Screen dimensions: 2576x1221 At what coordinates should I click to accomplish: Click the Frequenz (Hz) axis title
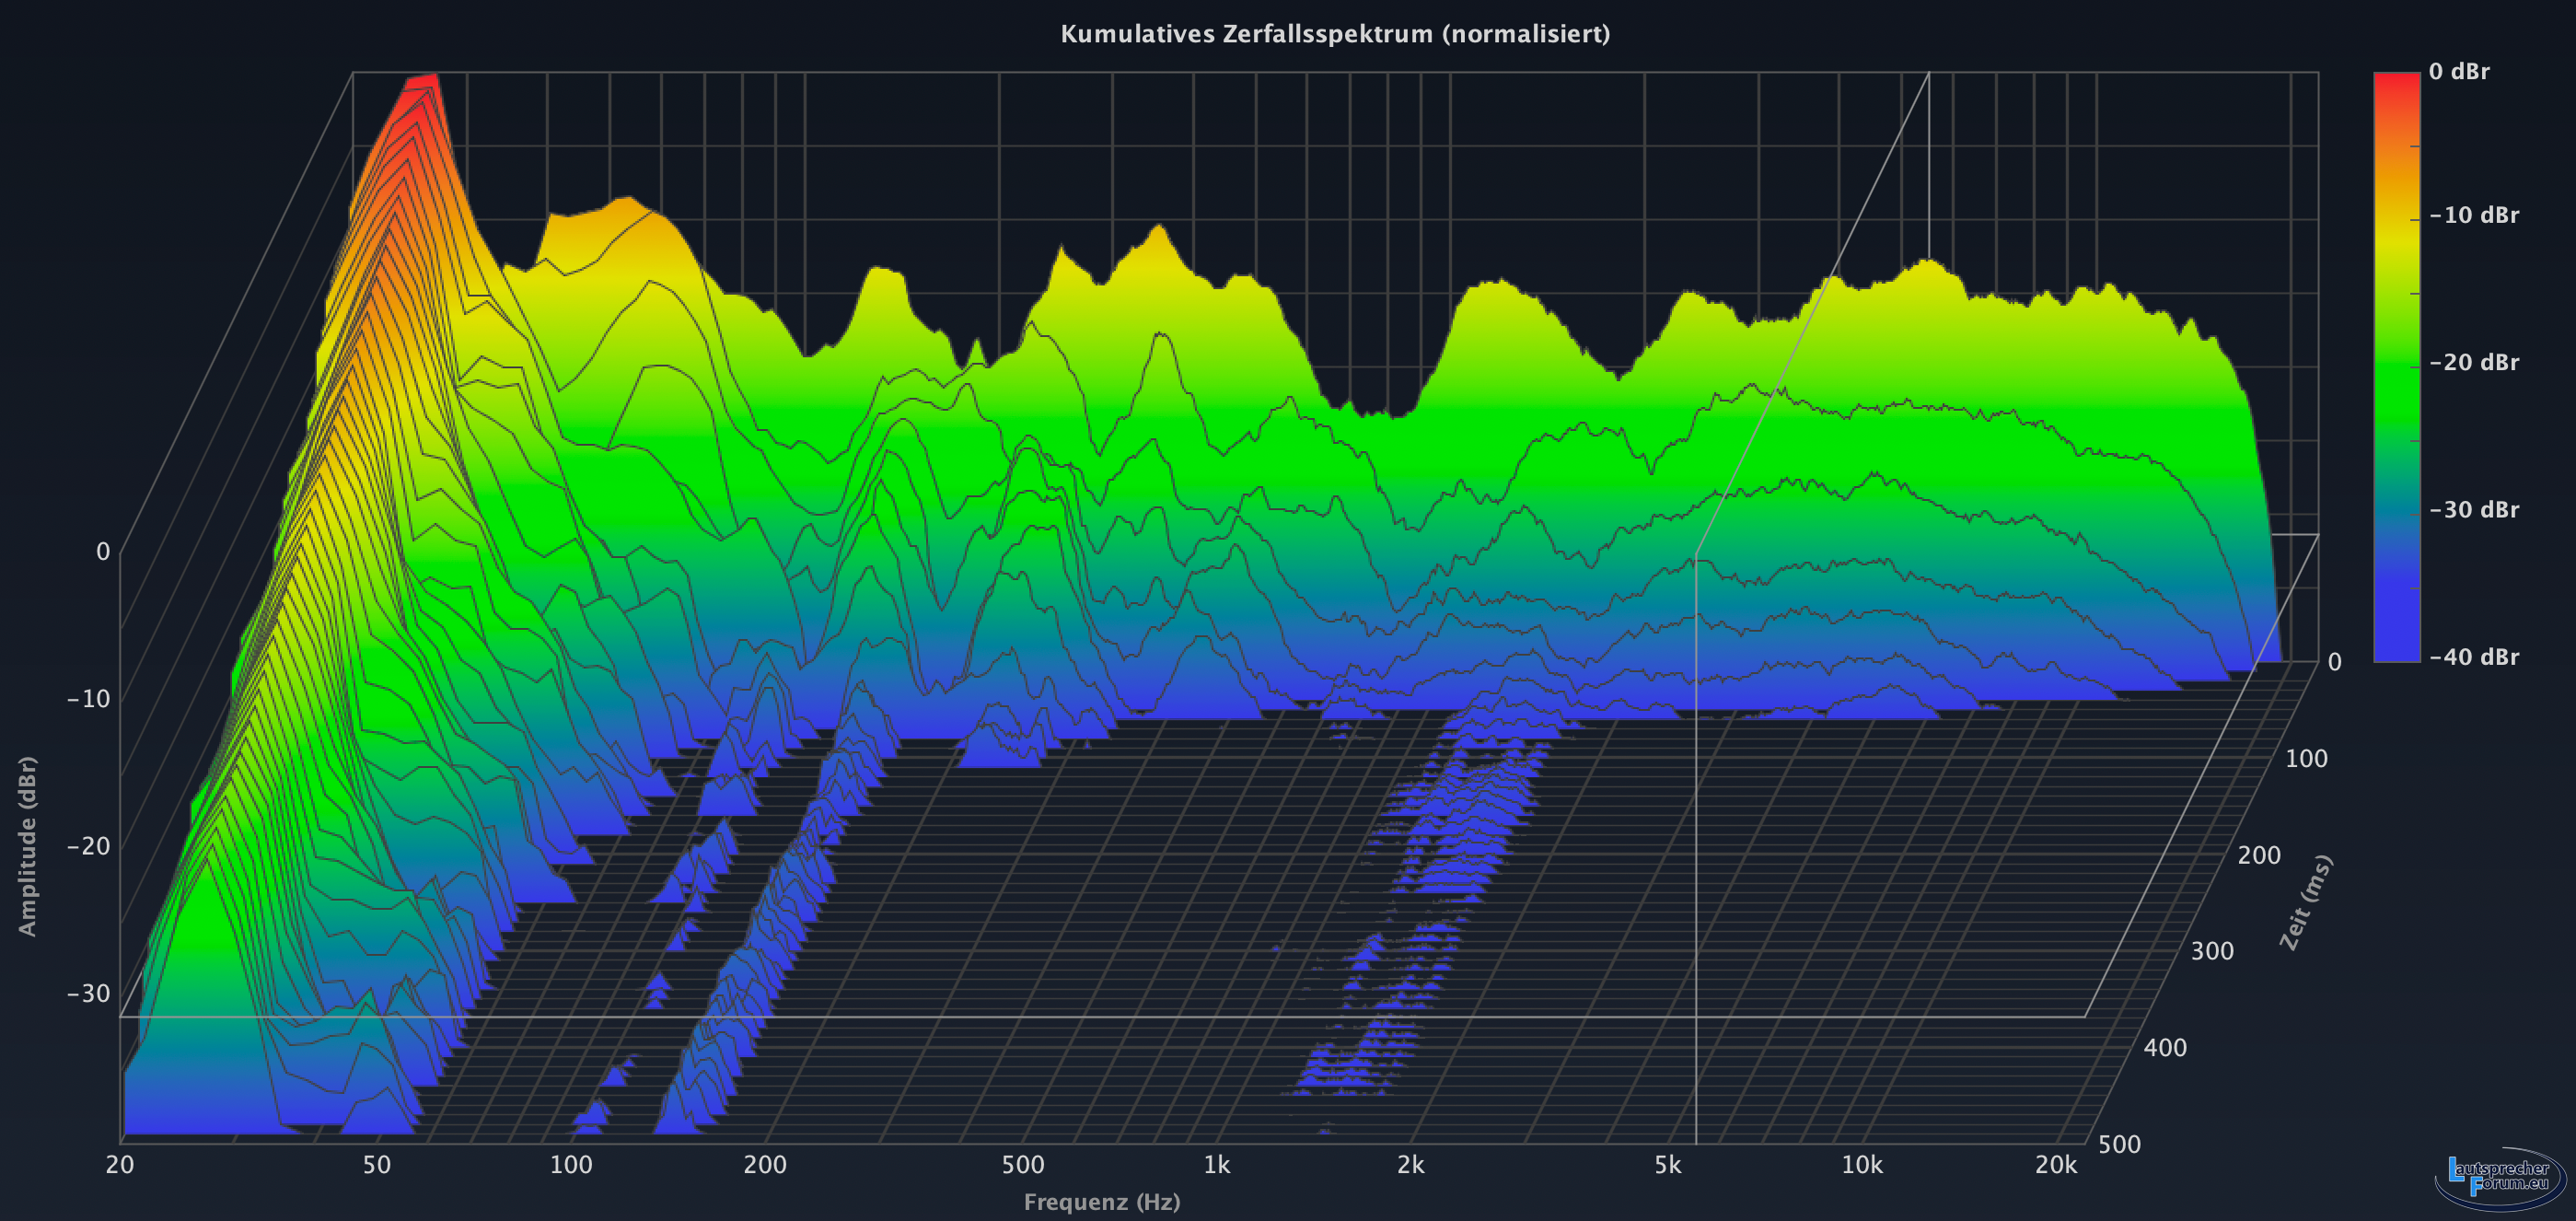pyautogui.click(x=1101, y=1202)
